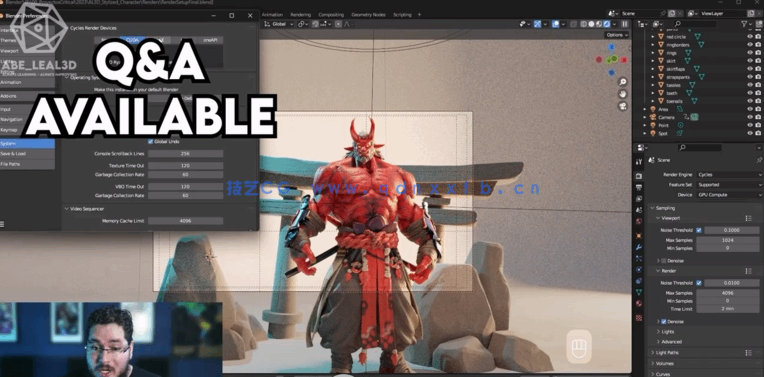Viewport: 764px width, 377px height.
Task: Click the viewport pan hand icon
Action: 623,94
